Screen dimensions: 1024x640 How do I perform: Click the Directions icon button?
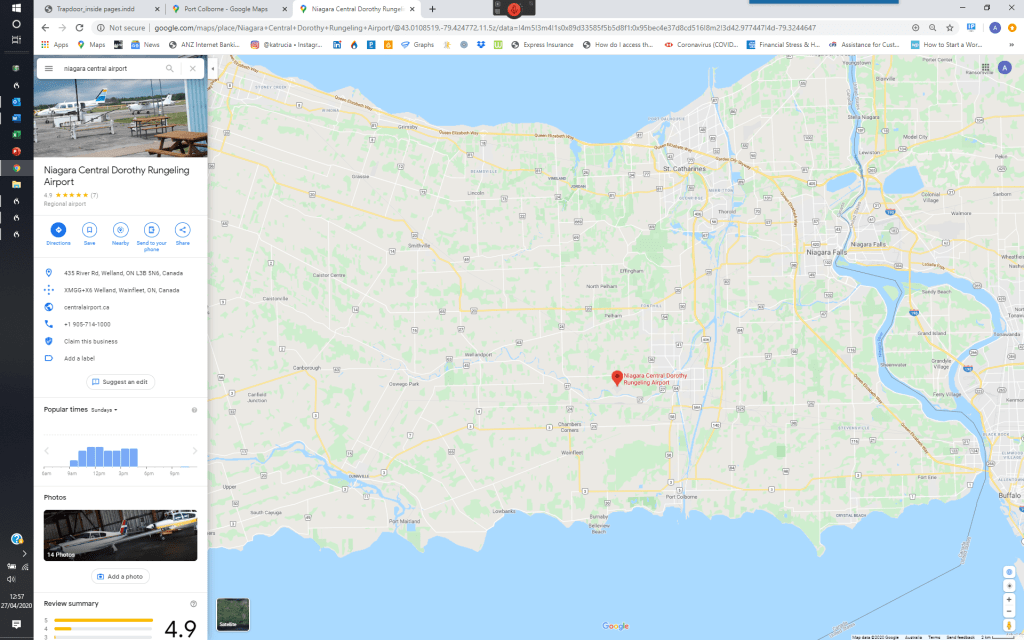click(58, 230)
